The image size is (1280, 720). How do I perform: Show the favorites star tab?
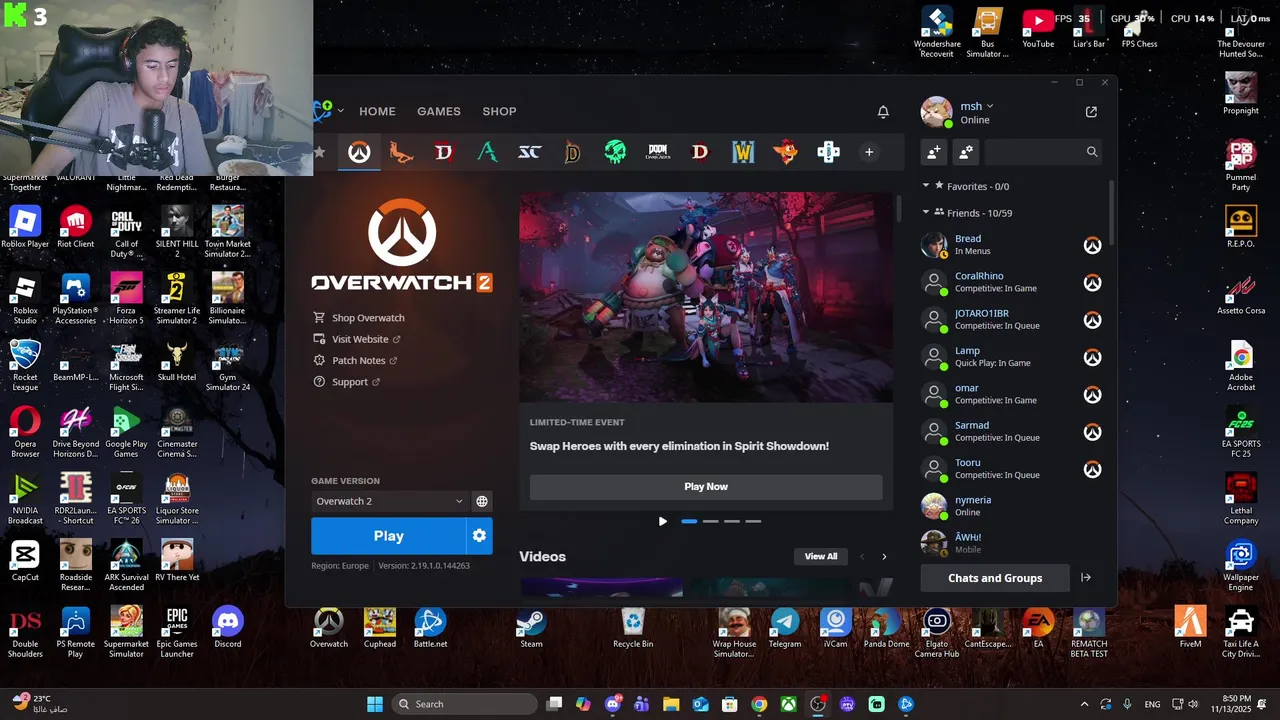click(x=319, y=152)
